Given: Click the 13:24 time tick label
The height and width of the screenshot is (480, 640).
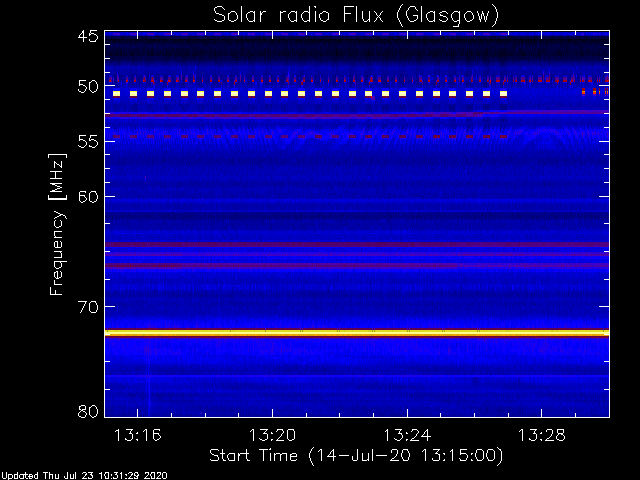Looking at the screenshot, I should (x=405, y=435).
